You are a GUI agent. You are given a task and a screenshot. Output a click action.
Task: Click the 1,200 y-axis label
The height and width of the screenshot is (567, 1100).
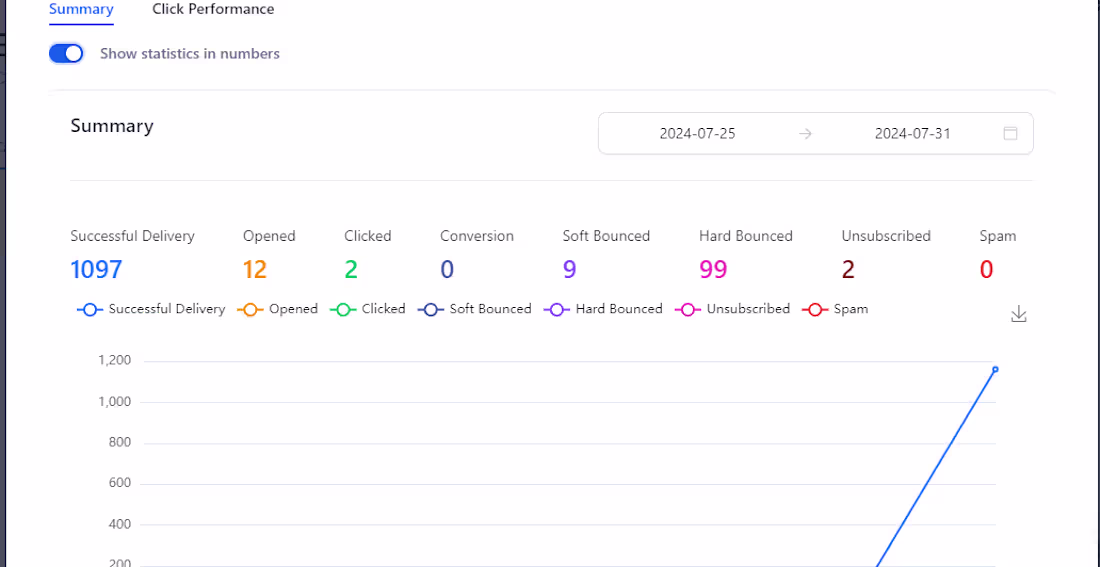tap(115, 361)
